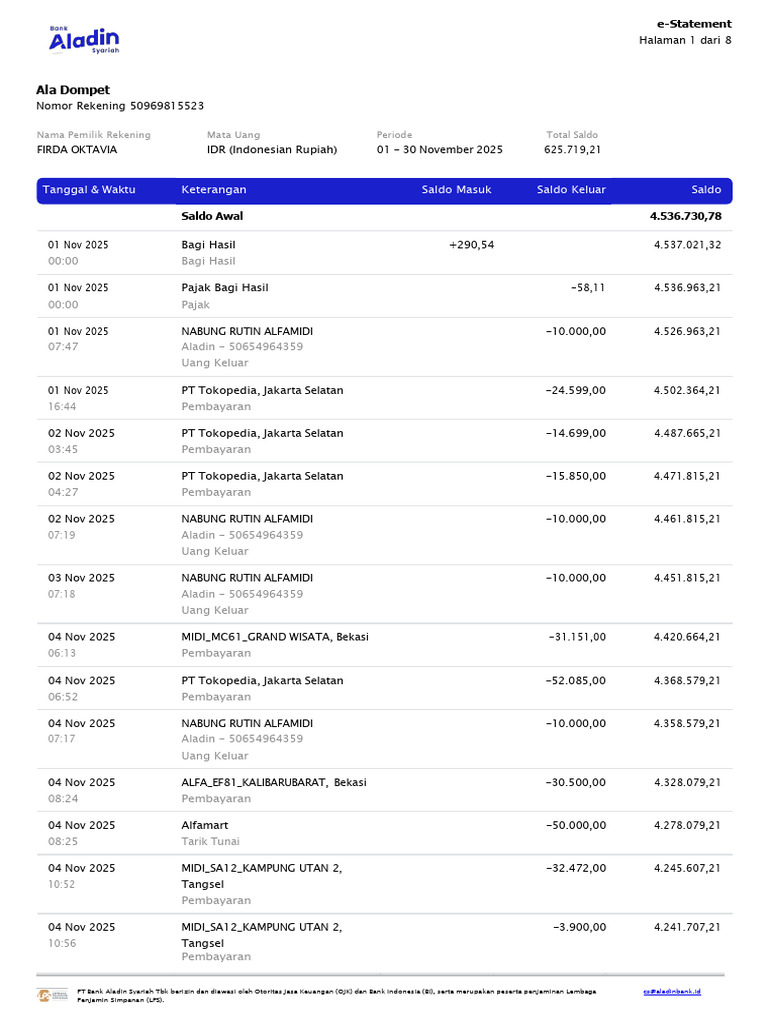Viewport: 768px width, 1024px height.
Task: Click the 'Mata Uang' label
Action: (233, 135)
